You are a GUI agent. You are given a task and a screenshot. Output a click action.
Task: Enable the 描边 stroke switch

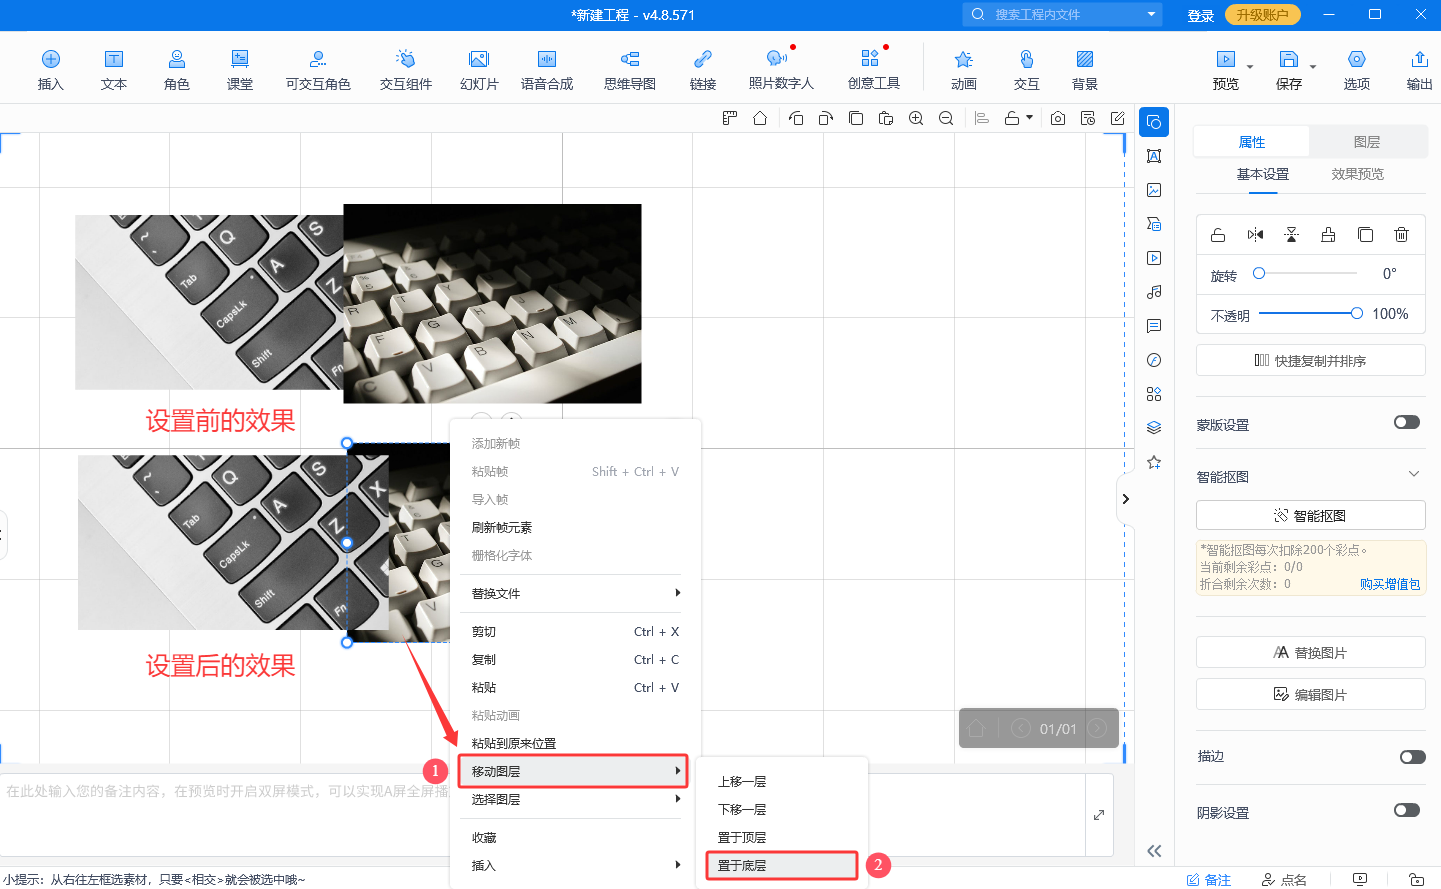tap(1411, 757)
